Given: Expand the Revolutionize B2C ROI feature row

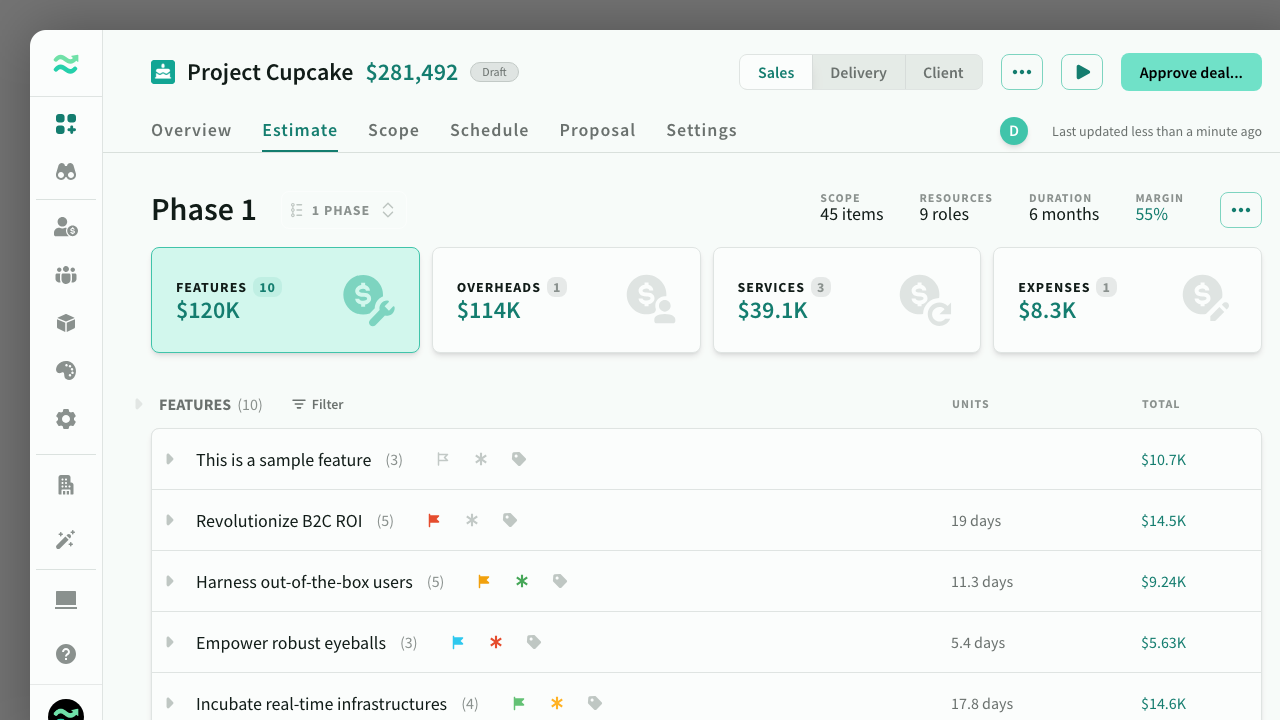Looking at the screenshot, I should 168,520.
